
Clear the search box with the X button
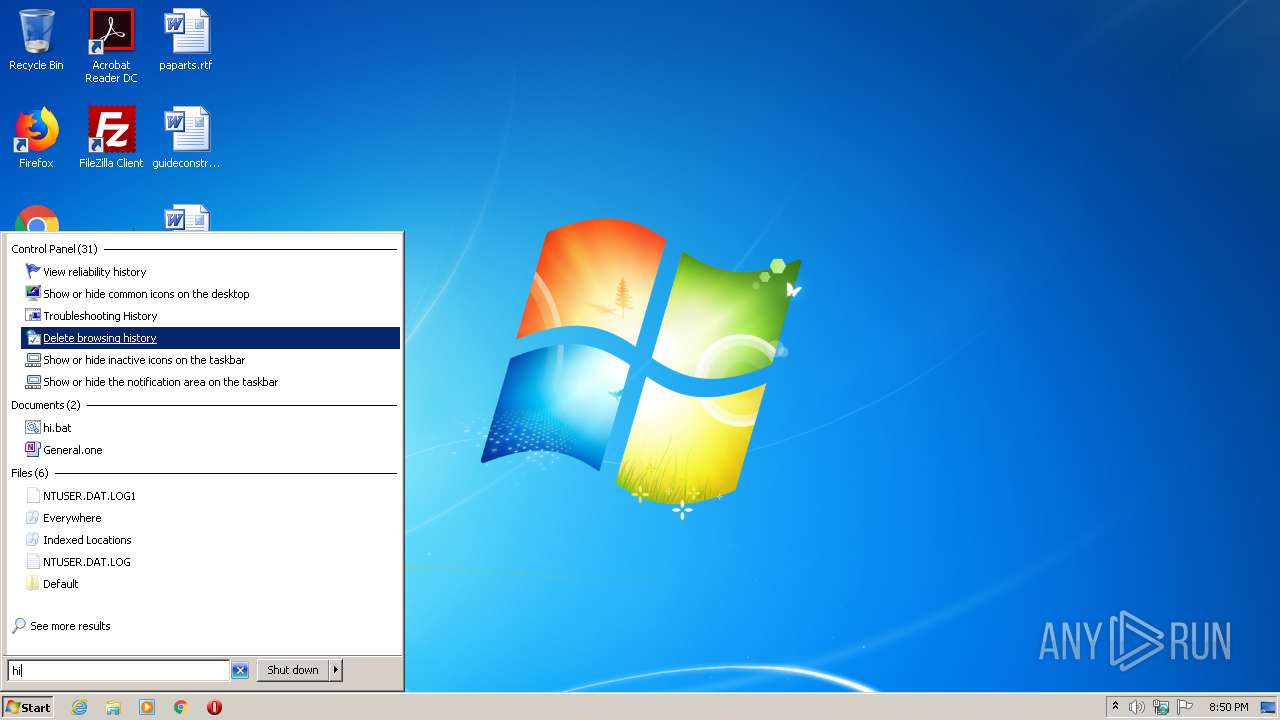pos(240,671)
